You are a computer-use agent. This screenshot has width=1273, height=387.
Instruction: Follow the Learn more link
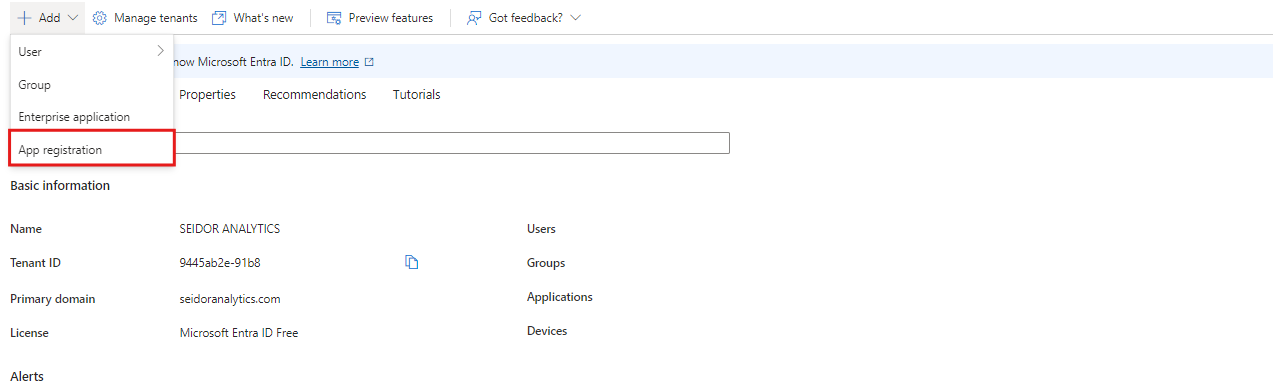pos(329,62)
